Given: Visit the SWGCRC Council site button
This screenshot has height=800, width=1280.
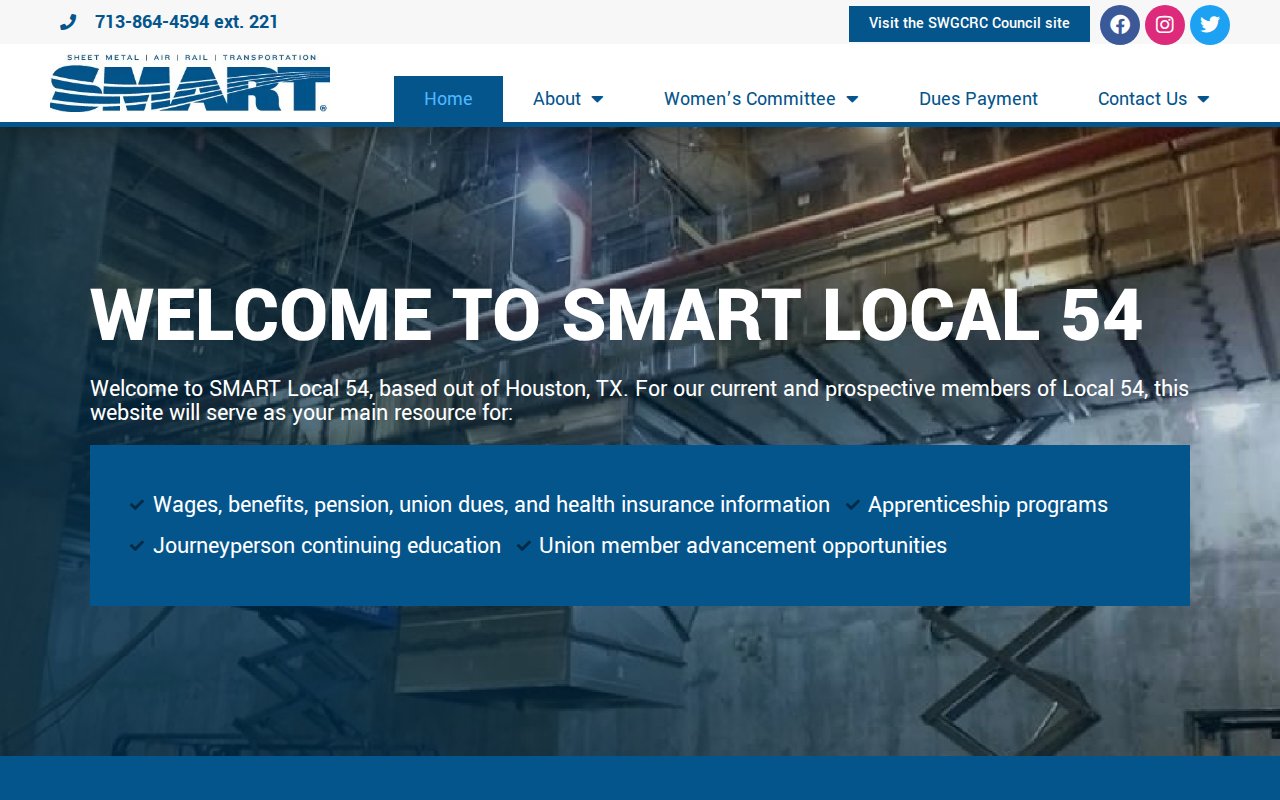Looking at the screenshot, I should 969,24.
